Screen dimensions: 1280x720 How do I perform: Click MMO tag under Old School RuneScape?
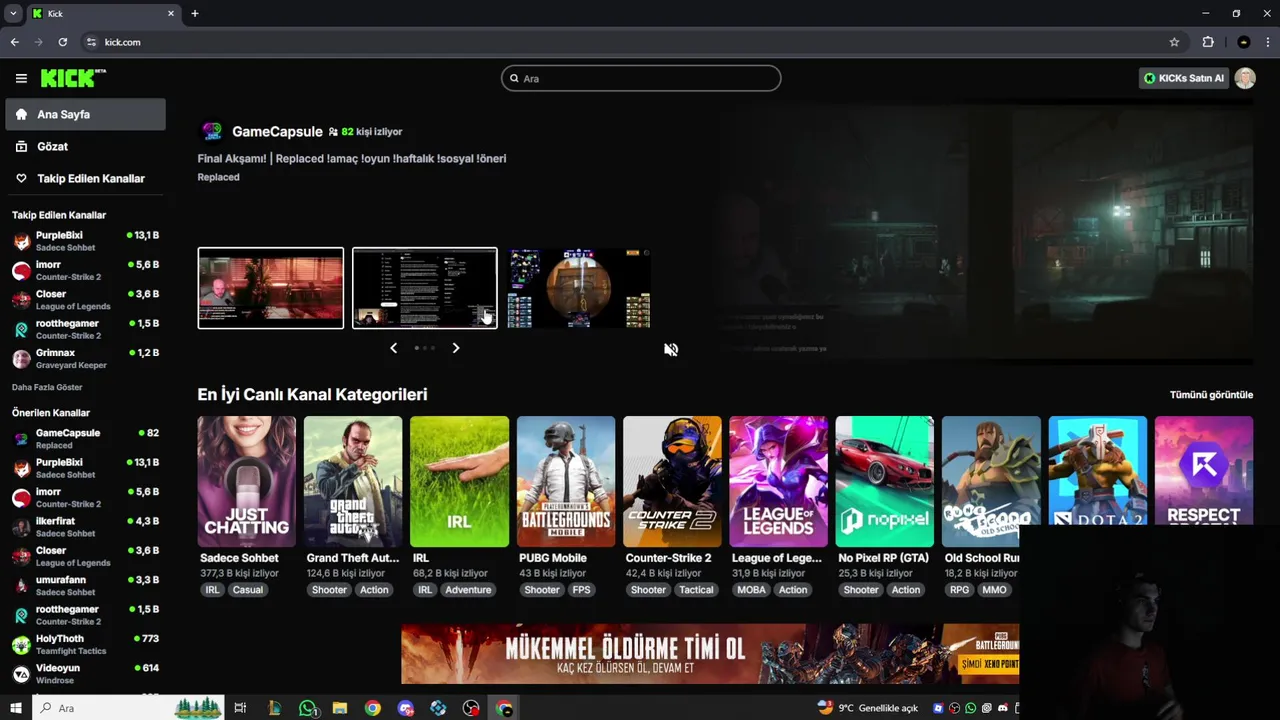pos(994,590)
